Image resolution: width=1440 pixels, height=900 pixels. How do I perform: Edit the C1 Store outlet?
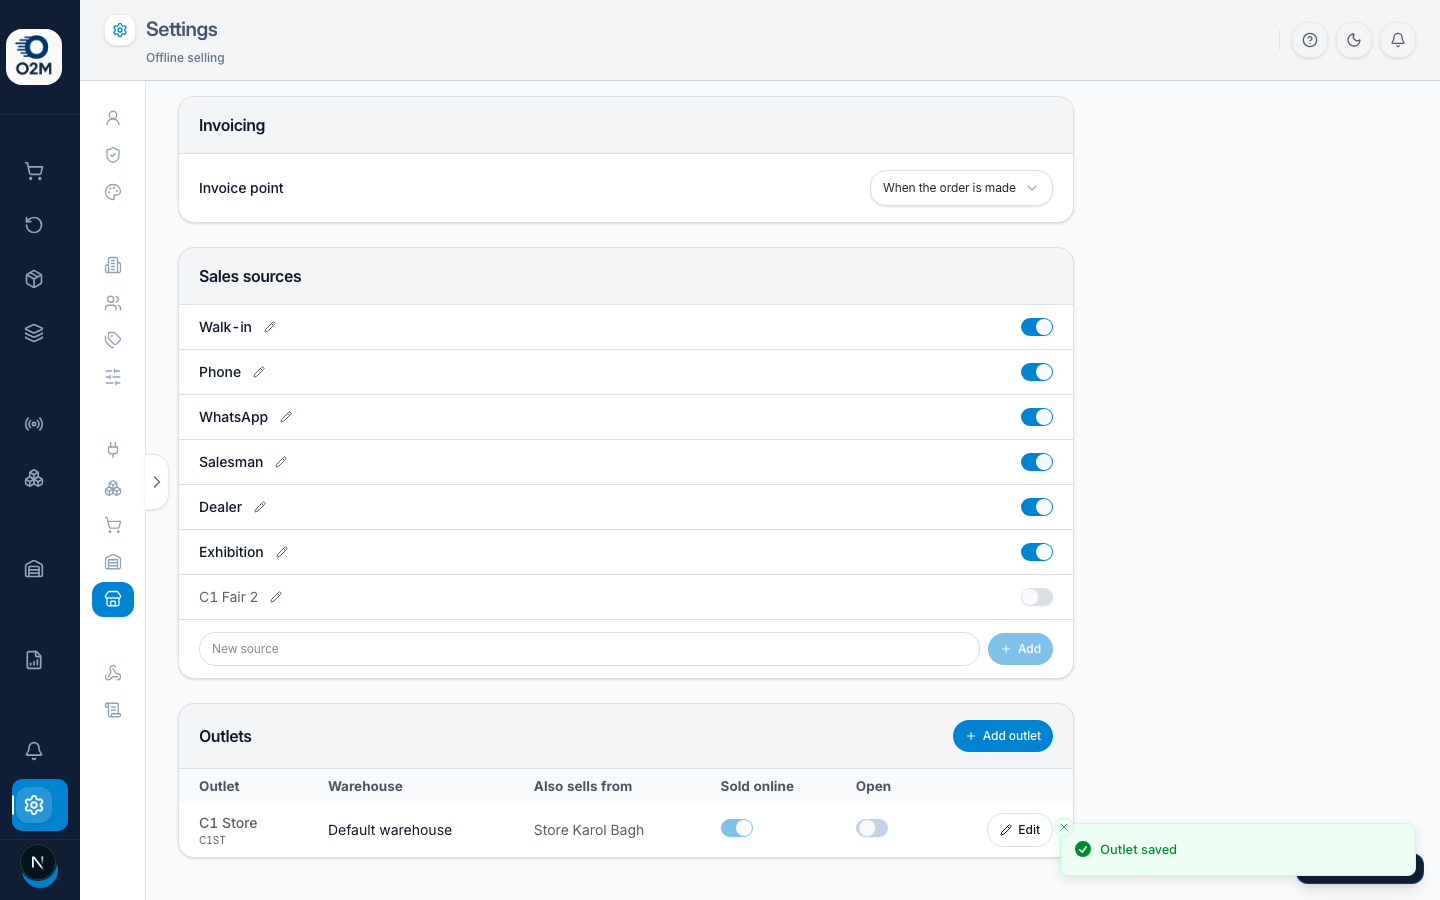coord(1020,830)
